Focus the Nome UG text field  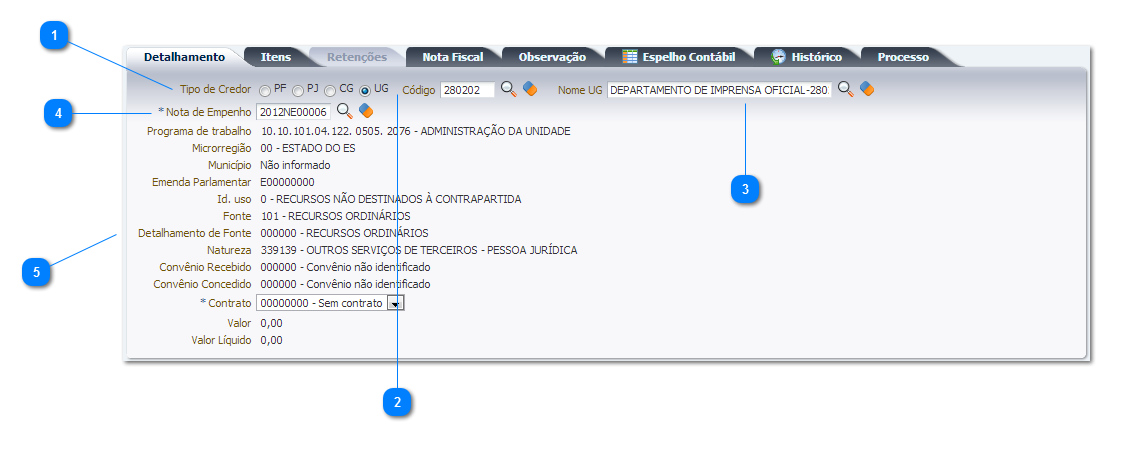(718, 90)
